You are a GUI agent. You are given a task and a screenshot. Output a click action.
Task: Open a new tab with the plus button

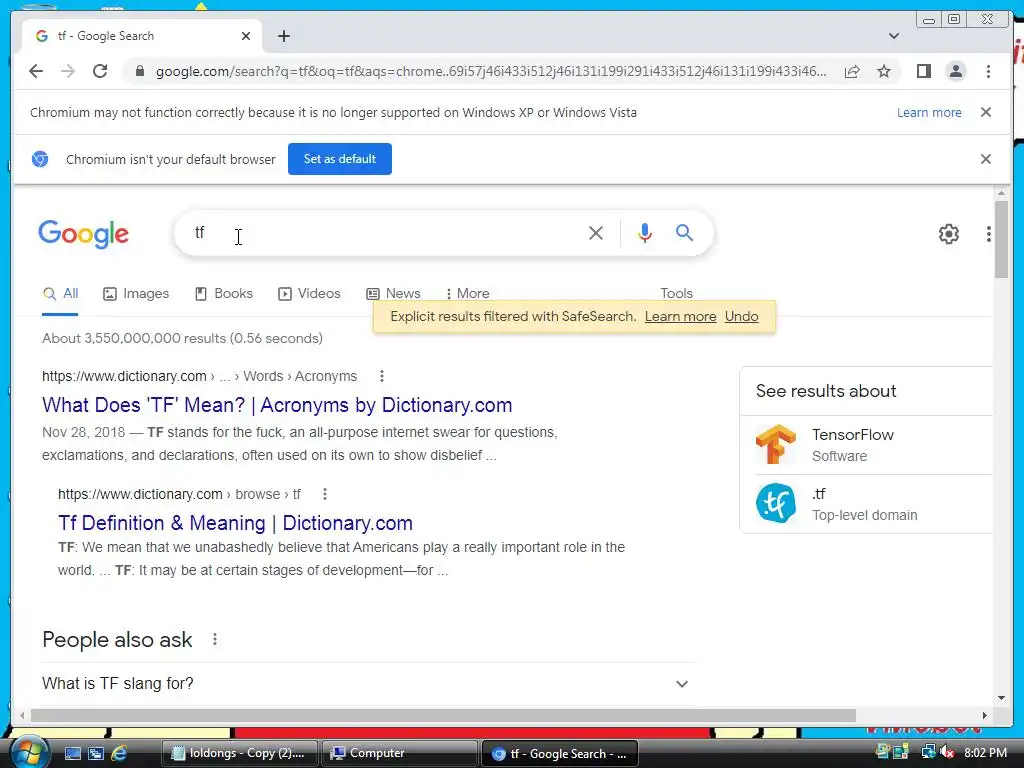pos(283,36)
